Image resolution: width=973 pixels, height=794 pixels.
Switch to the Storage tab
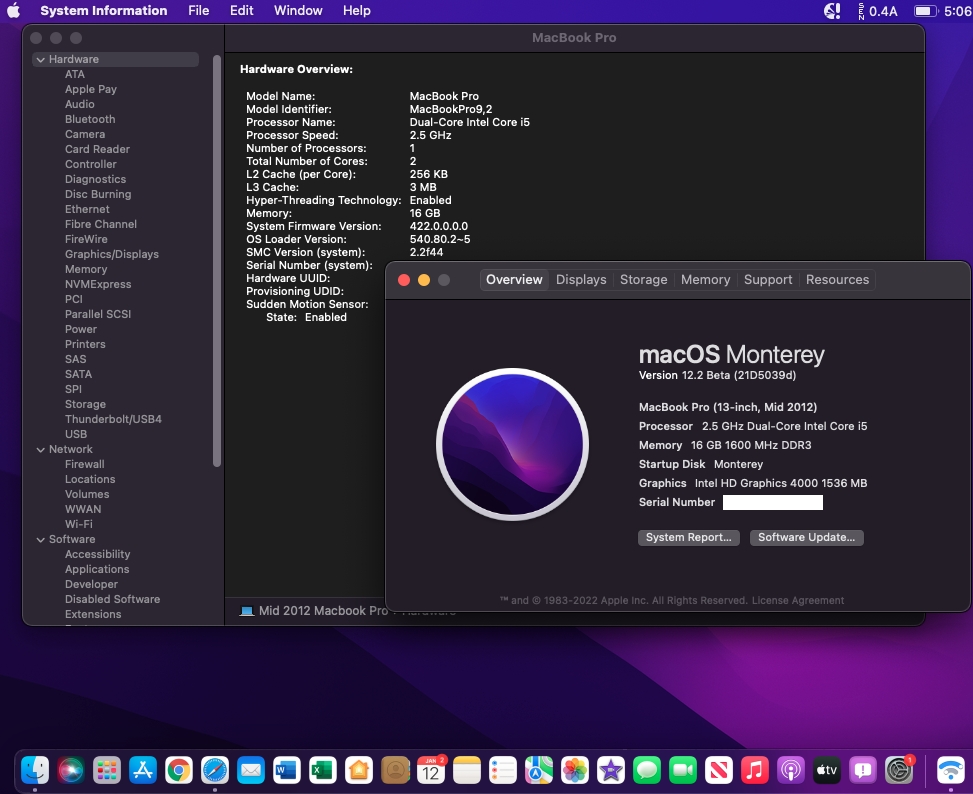(x=643, y=280)
